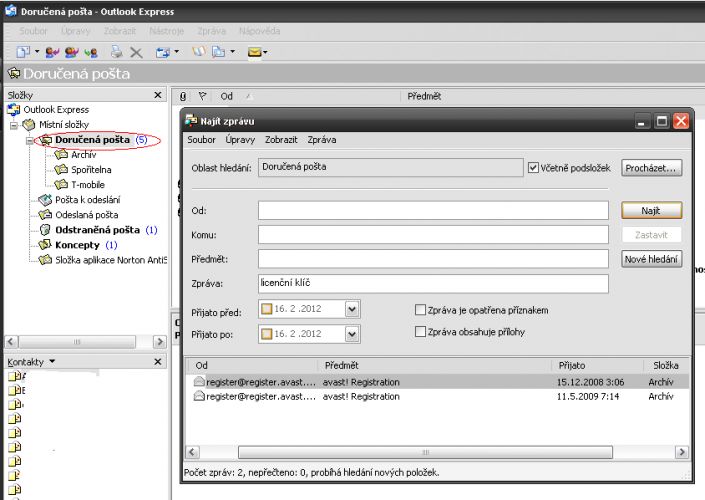
Task: Open the Create Mail dropdown arrow
Action: (37, 52)
